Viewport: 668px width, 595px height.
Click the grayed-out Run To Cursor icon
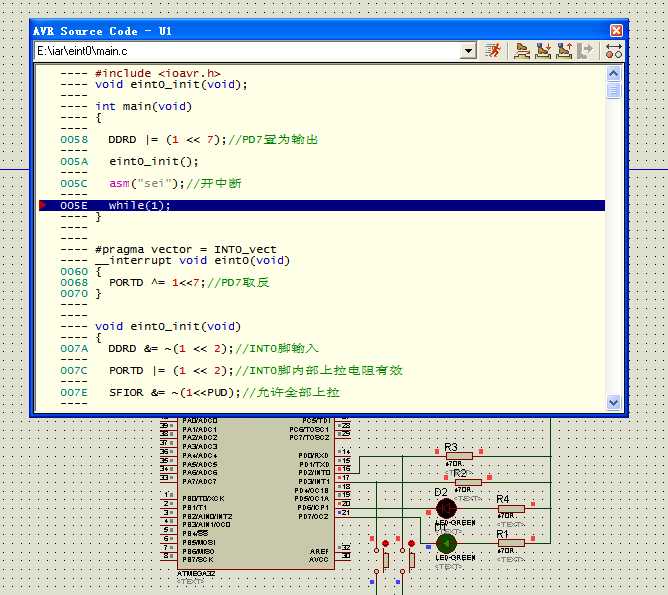click(x=586, y=50)
